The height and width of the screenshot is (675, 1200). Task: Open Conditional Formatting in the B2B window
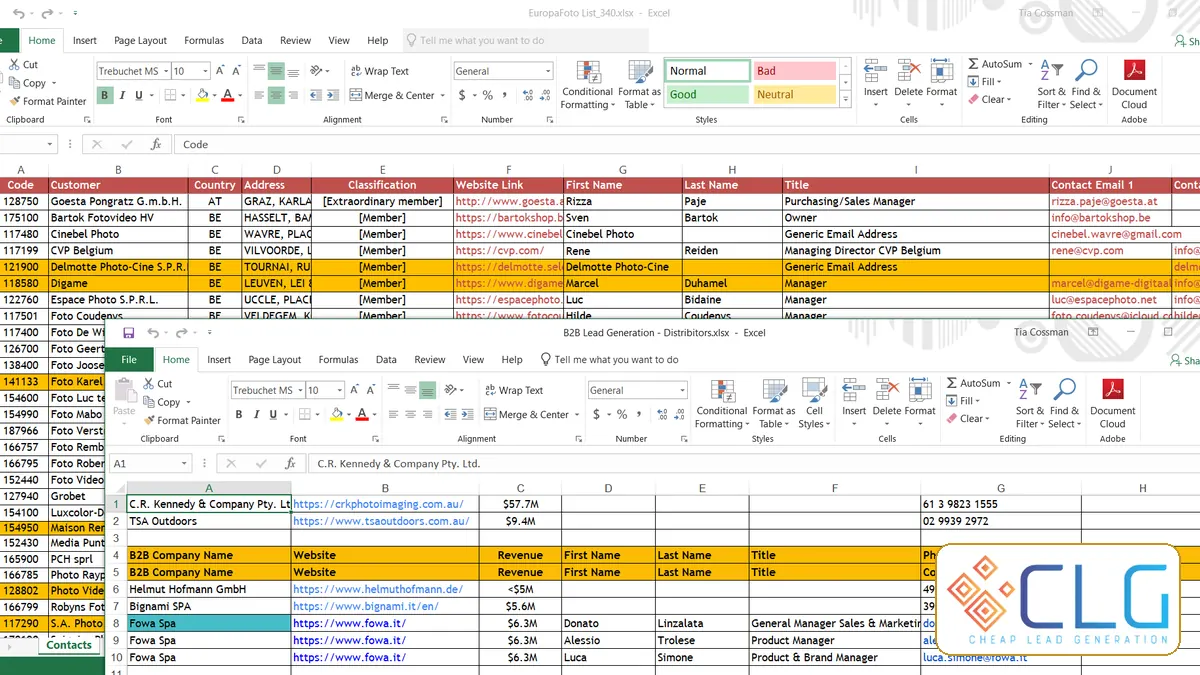click(x=722, y=404)
